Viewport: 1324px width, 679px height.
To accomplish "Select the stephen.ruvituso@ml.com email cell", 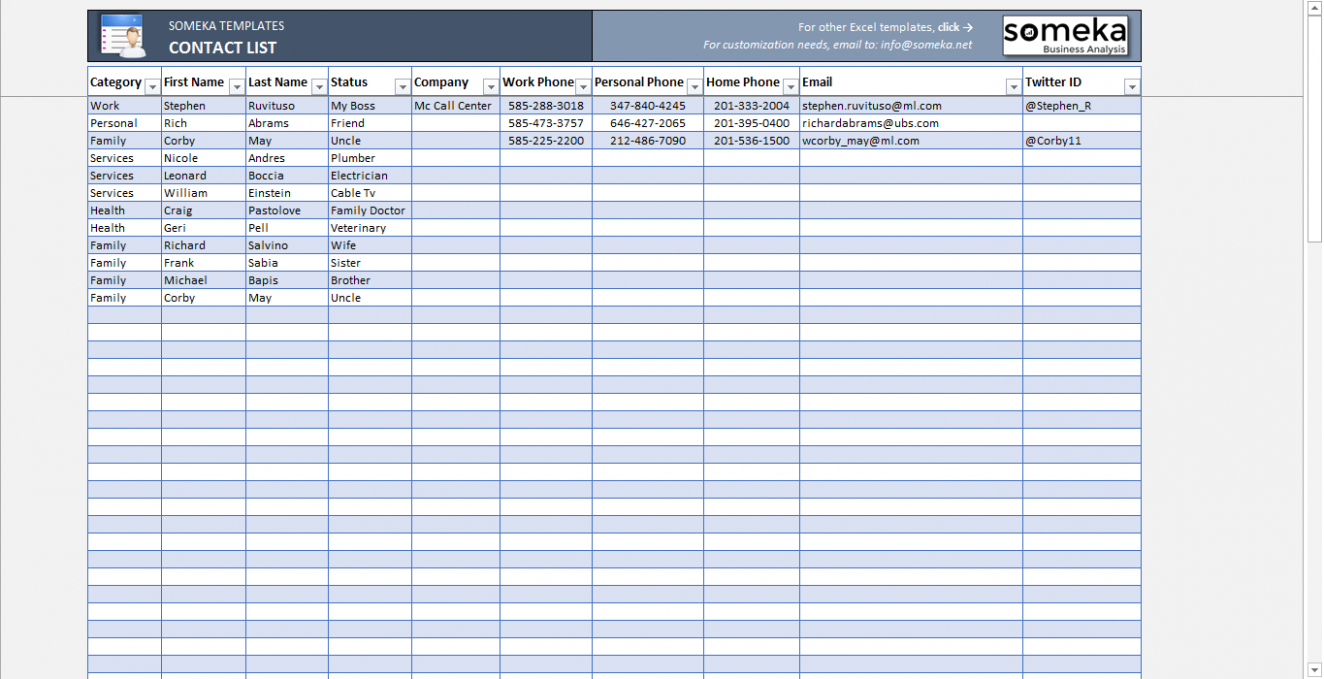I will [871, 106].
